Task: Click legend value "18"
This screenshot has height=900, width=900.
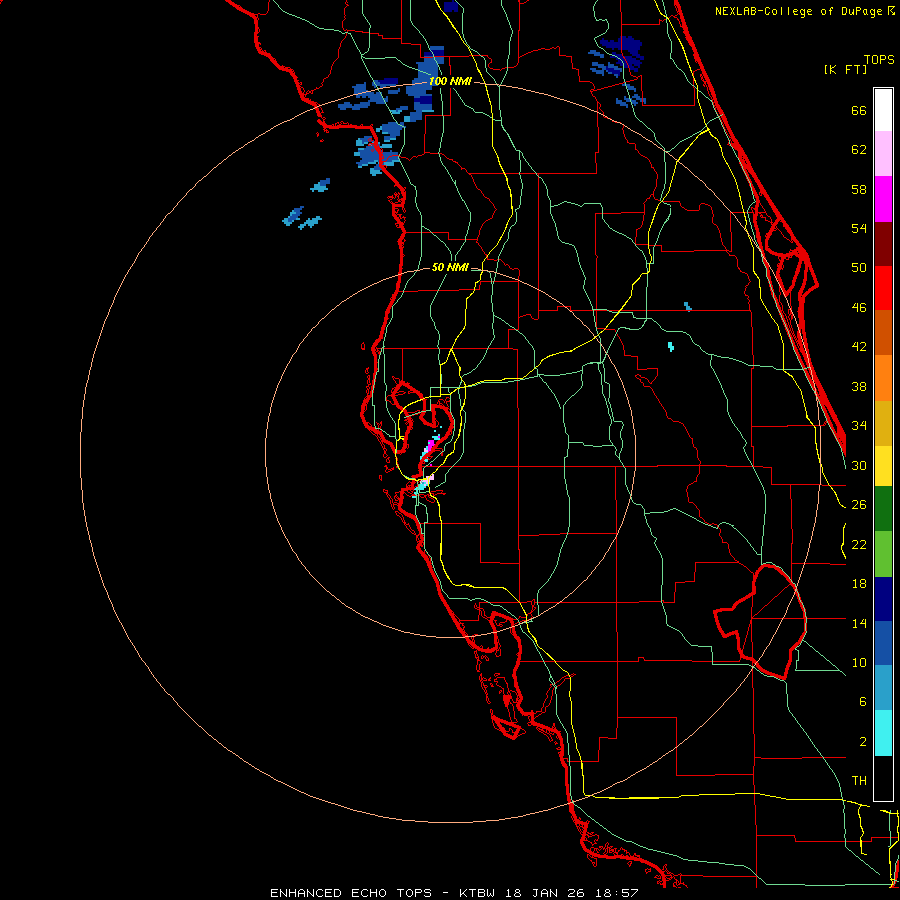Action: pyautogui.click(x=859, y=584)
